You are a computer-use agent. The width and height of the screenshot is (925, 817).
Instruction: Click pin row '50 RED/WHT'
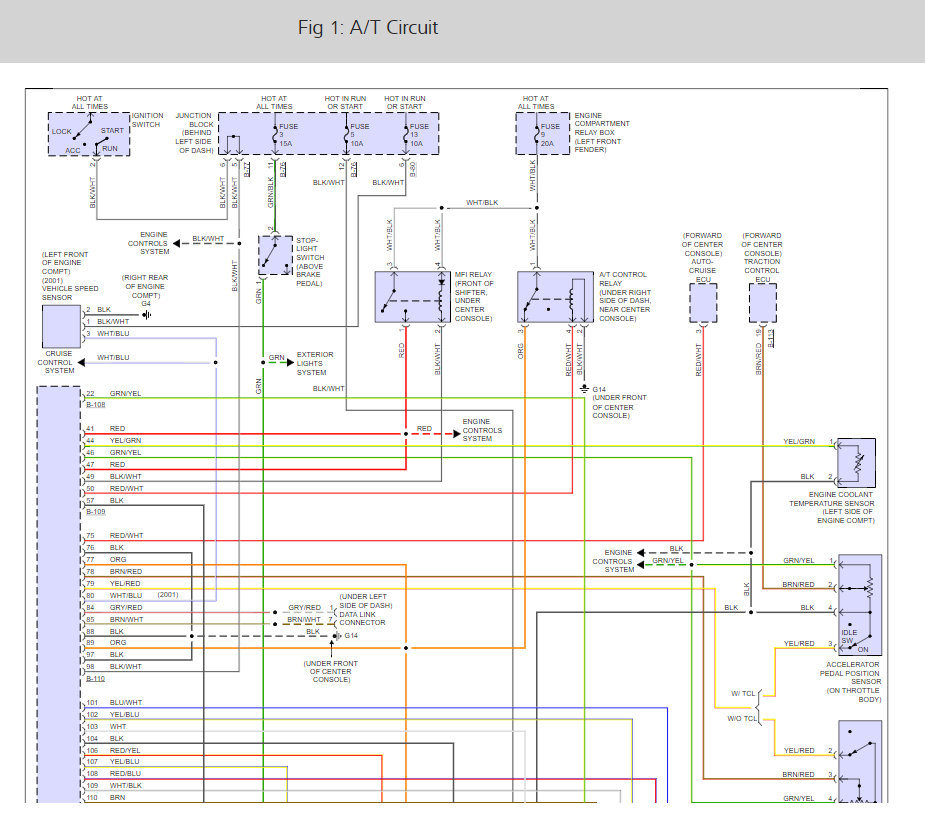tap(114, 488)
